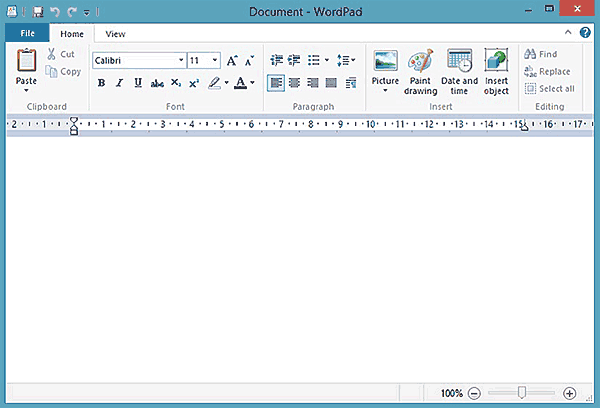Screen dimensions: 600x408
Task: Open the Calibri font family dropdown
Action: tap(179, 60)
